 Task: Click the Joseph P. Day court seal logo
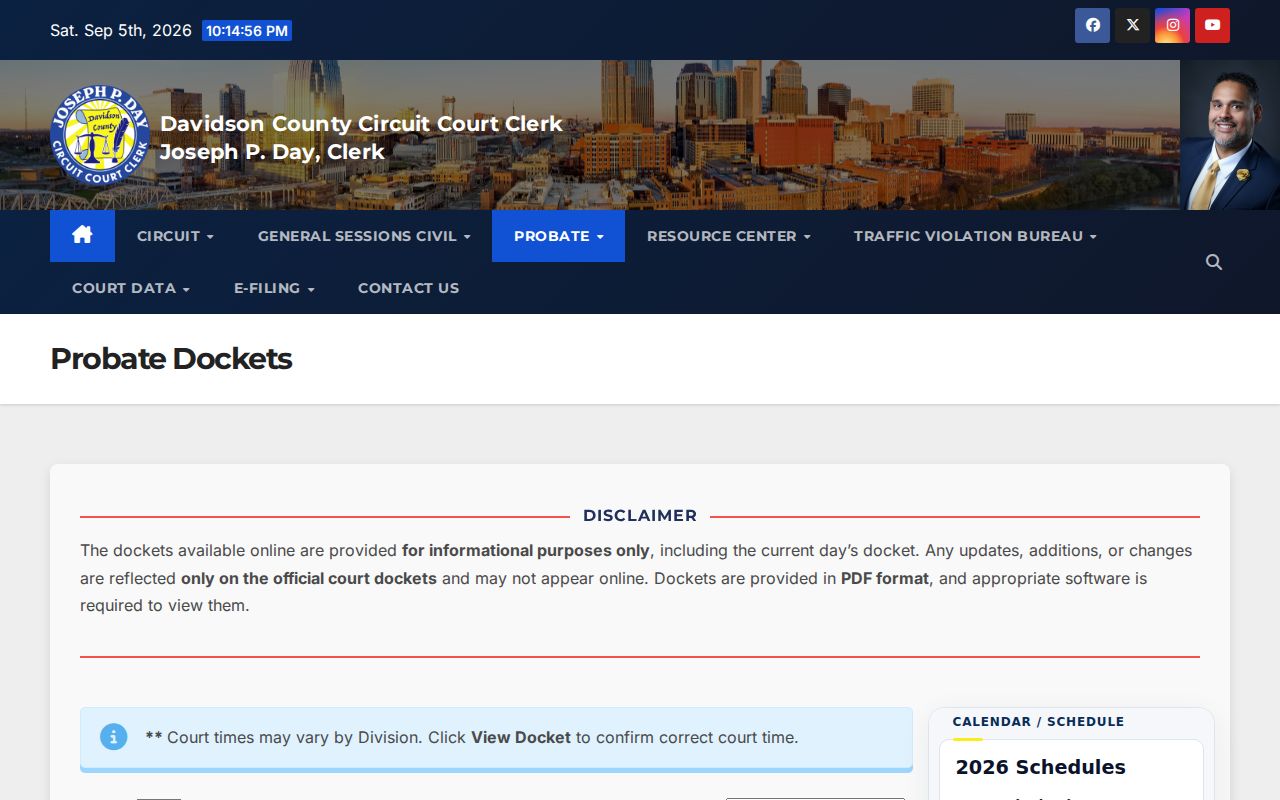tap(100, 135)
